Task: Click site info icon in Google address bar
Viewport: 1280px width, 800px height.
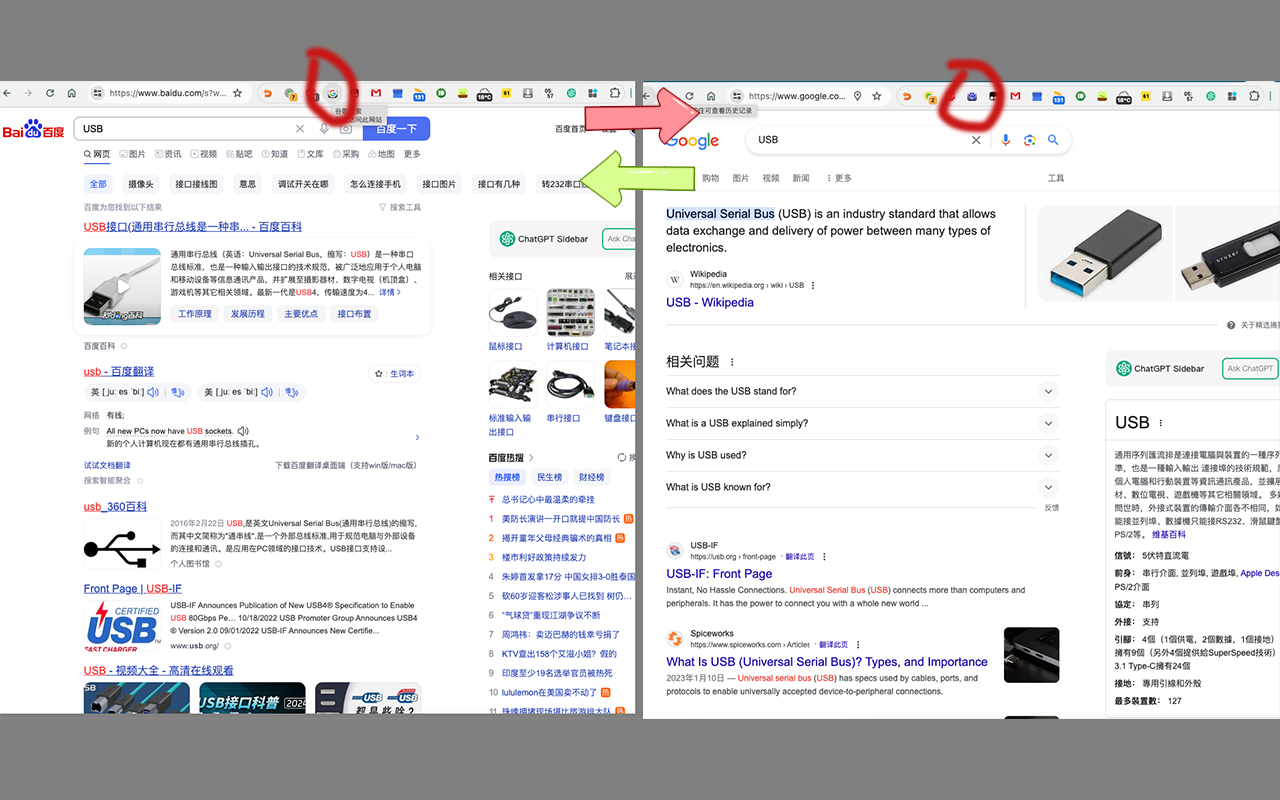Action: [x=737, y=96]
